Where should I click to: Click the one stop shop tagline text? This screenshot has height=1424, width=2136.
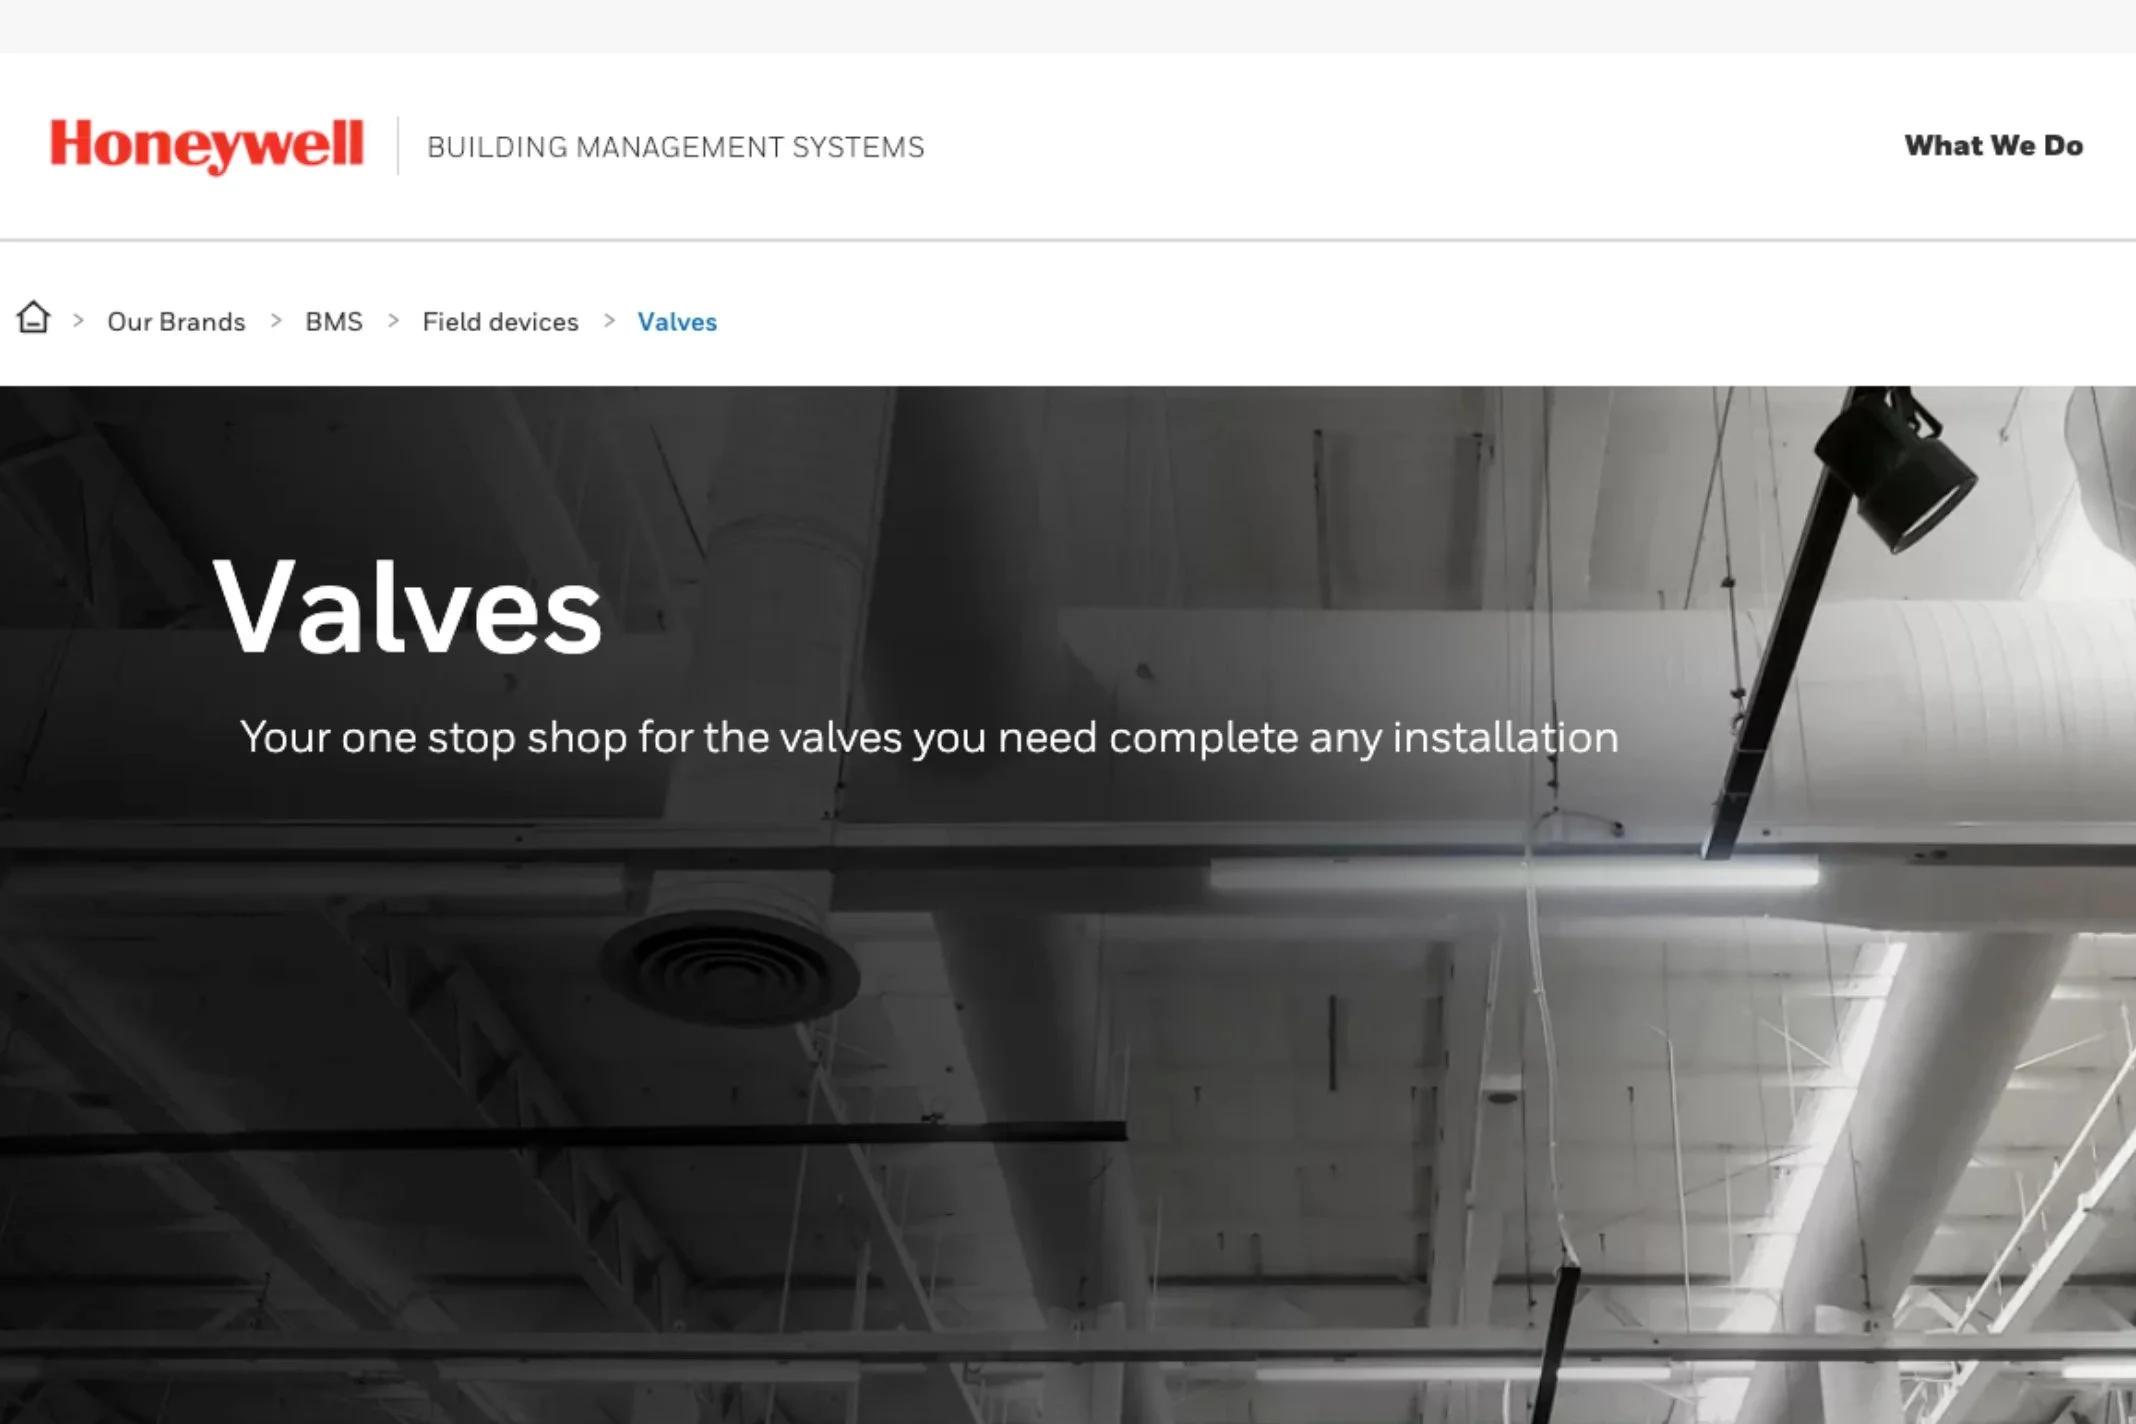(929, 737)
